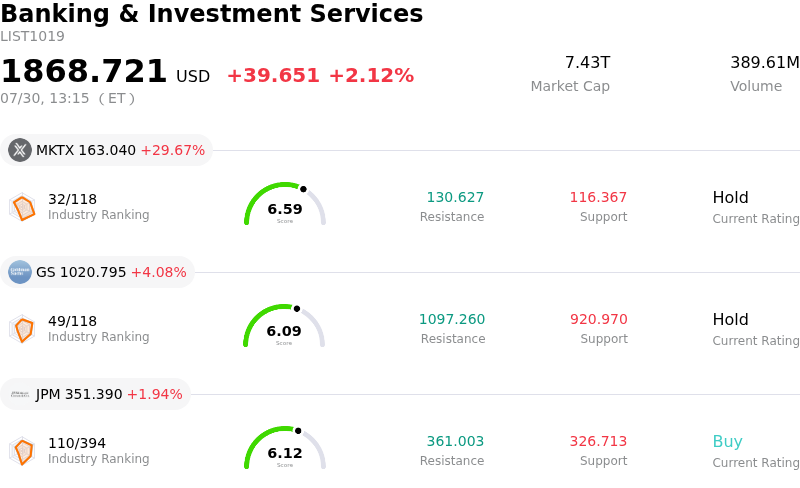Click the 389.61M Volume figure
800x488 pixels.
pyautogui.click(x=764, y=62)
